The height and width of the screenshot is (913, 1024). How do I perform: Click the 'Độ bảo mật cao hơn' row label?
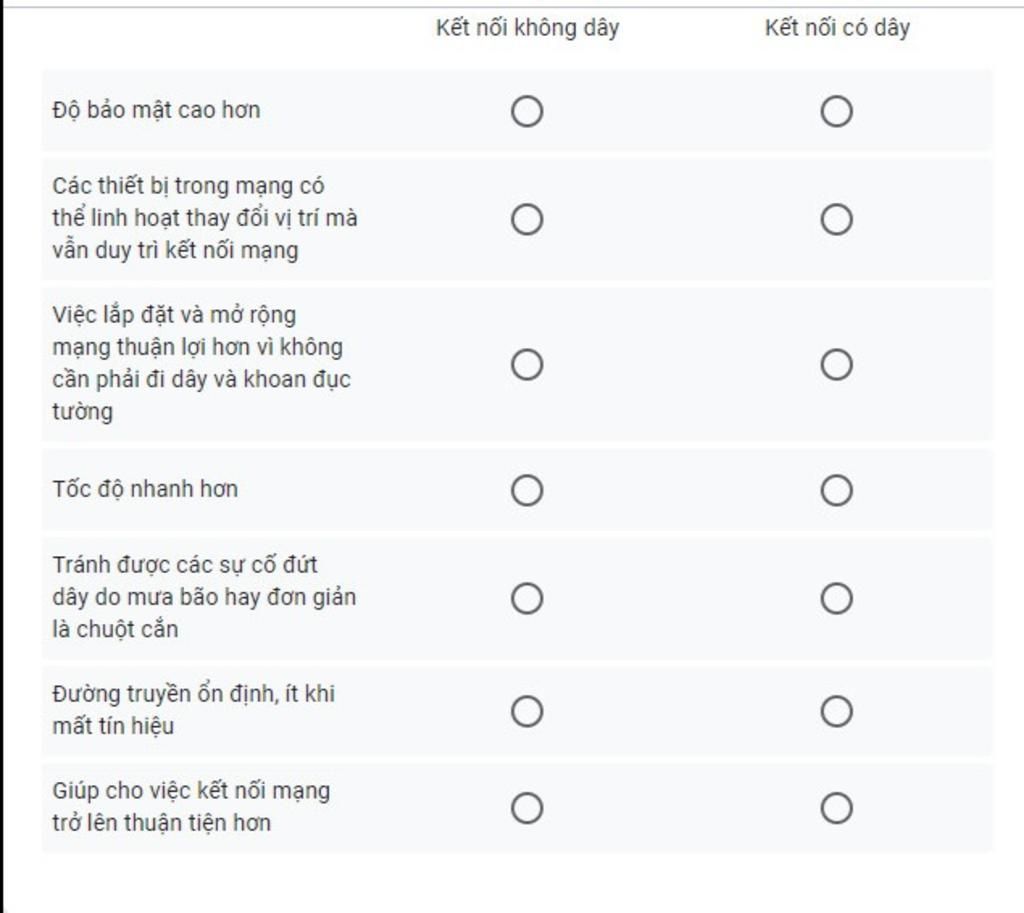point(156,110)
